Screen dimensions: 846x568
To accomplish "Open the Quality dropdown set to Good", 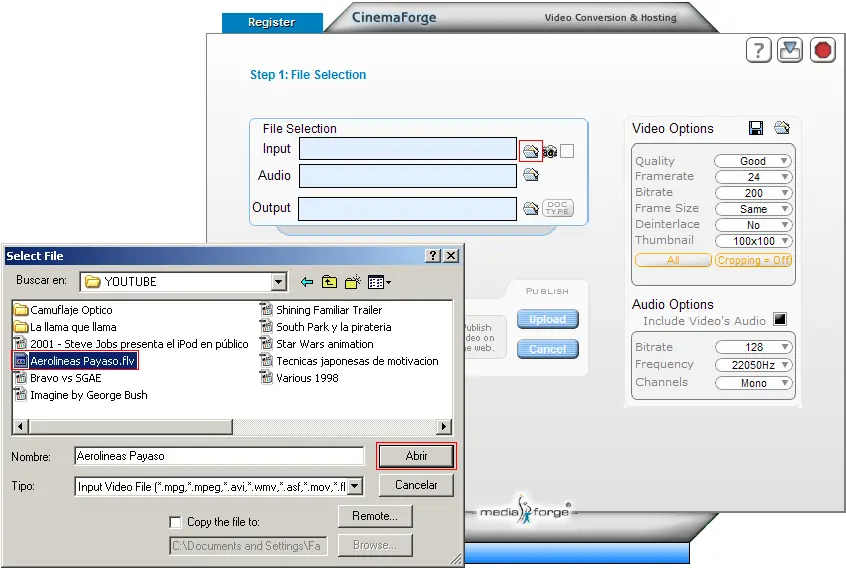I will click(x=753, y=161).
